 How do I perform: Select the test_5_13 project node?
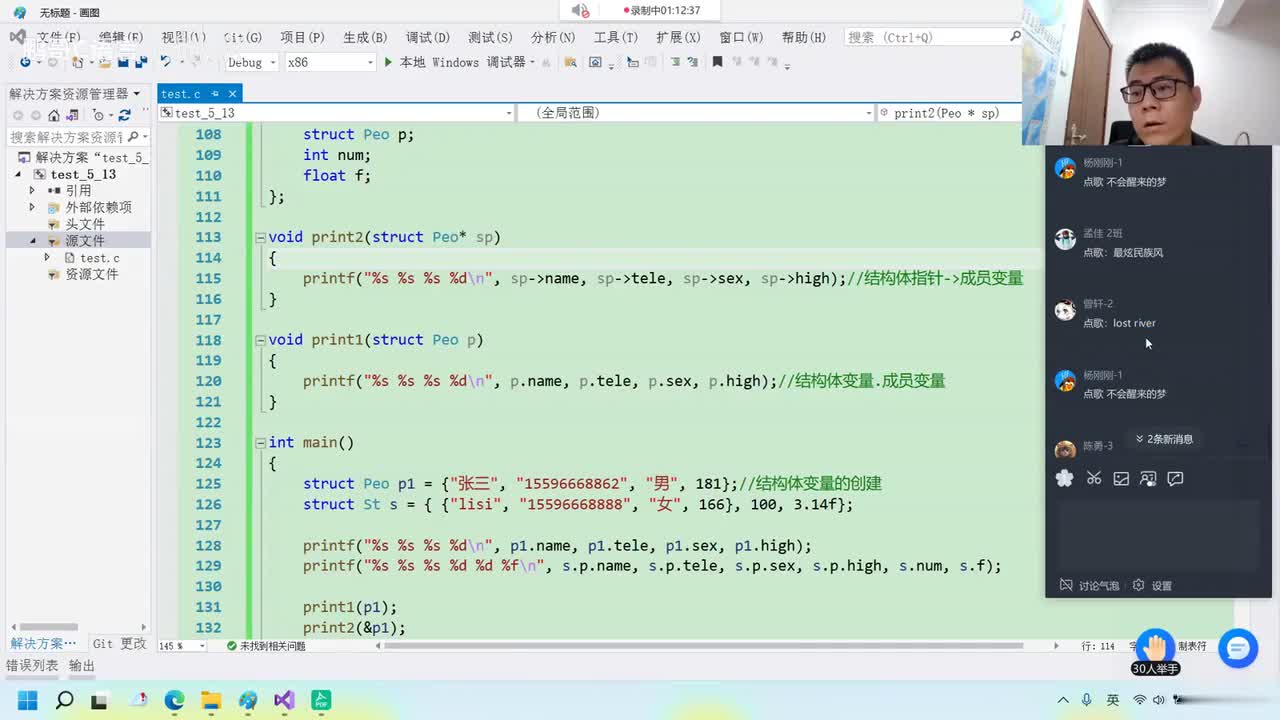[83, 174]
